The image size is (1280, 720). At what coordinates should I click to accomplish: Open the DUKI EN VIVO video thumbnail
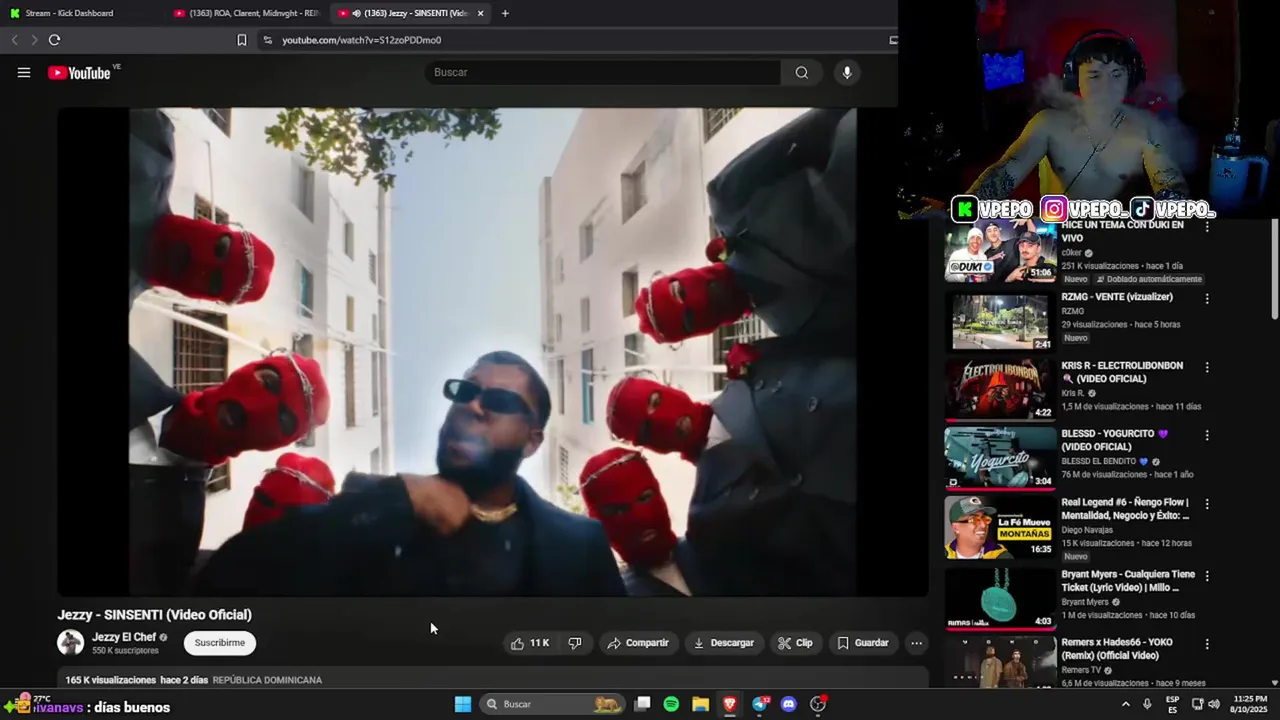coord(1000,252)
